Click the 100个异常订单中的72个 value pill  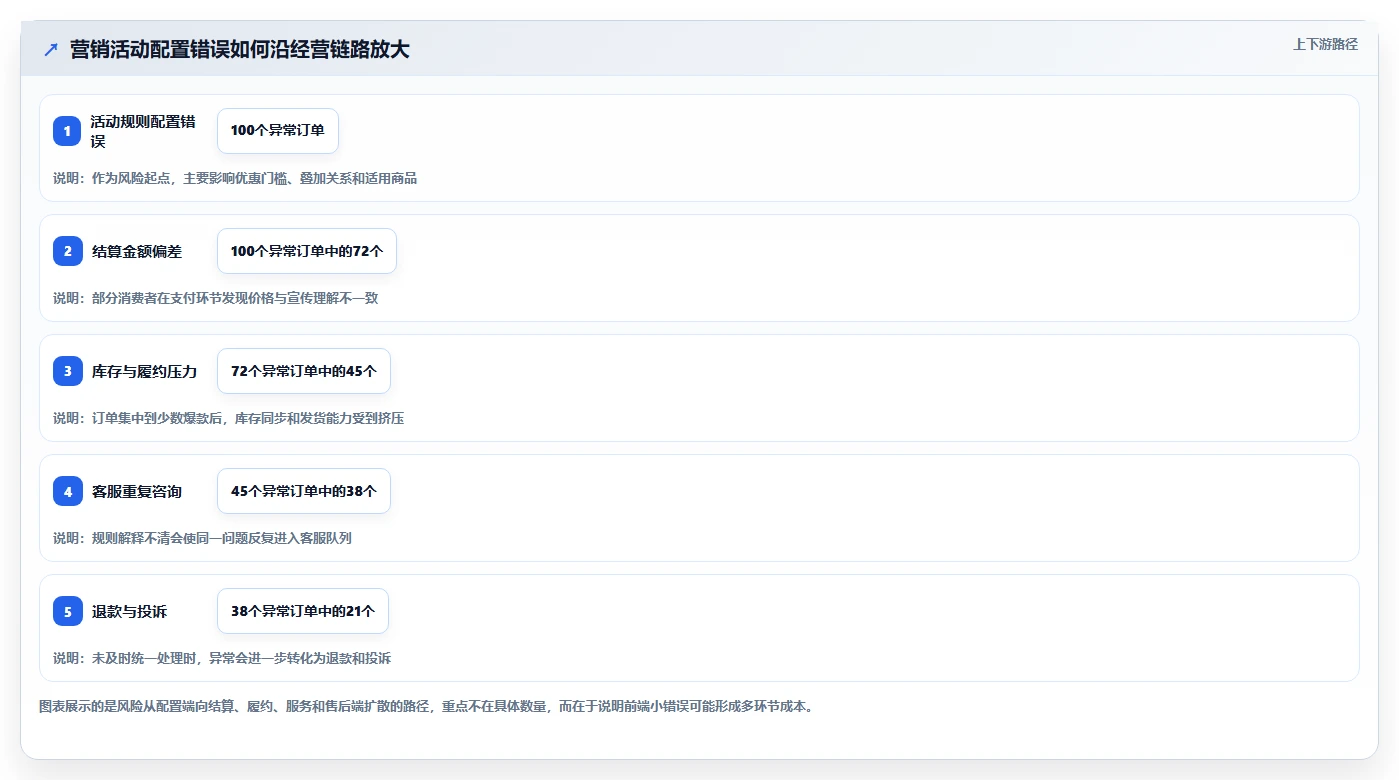pyautogui.click(x=307, y=251)
